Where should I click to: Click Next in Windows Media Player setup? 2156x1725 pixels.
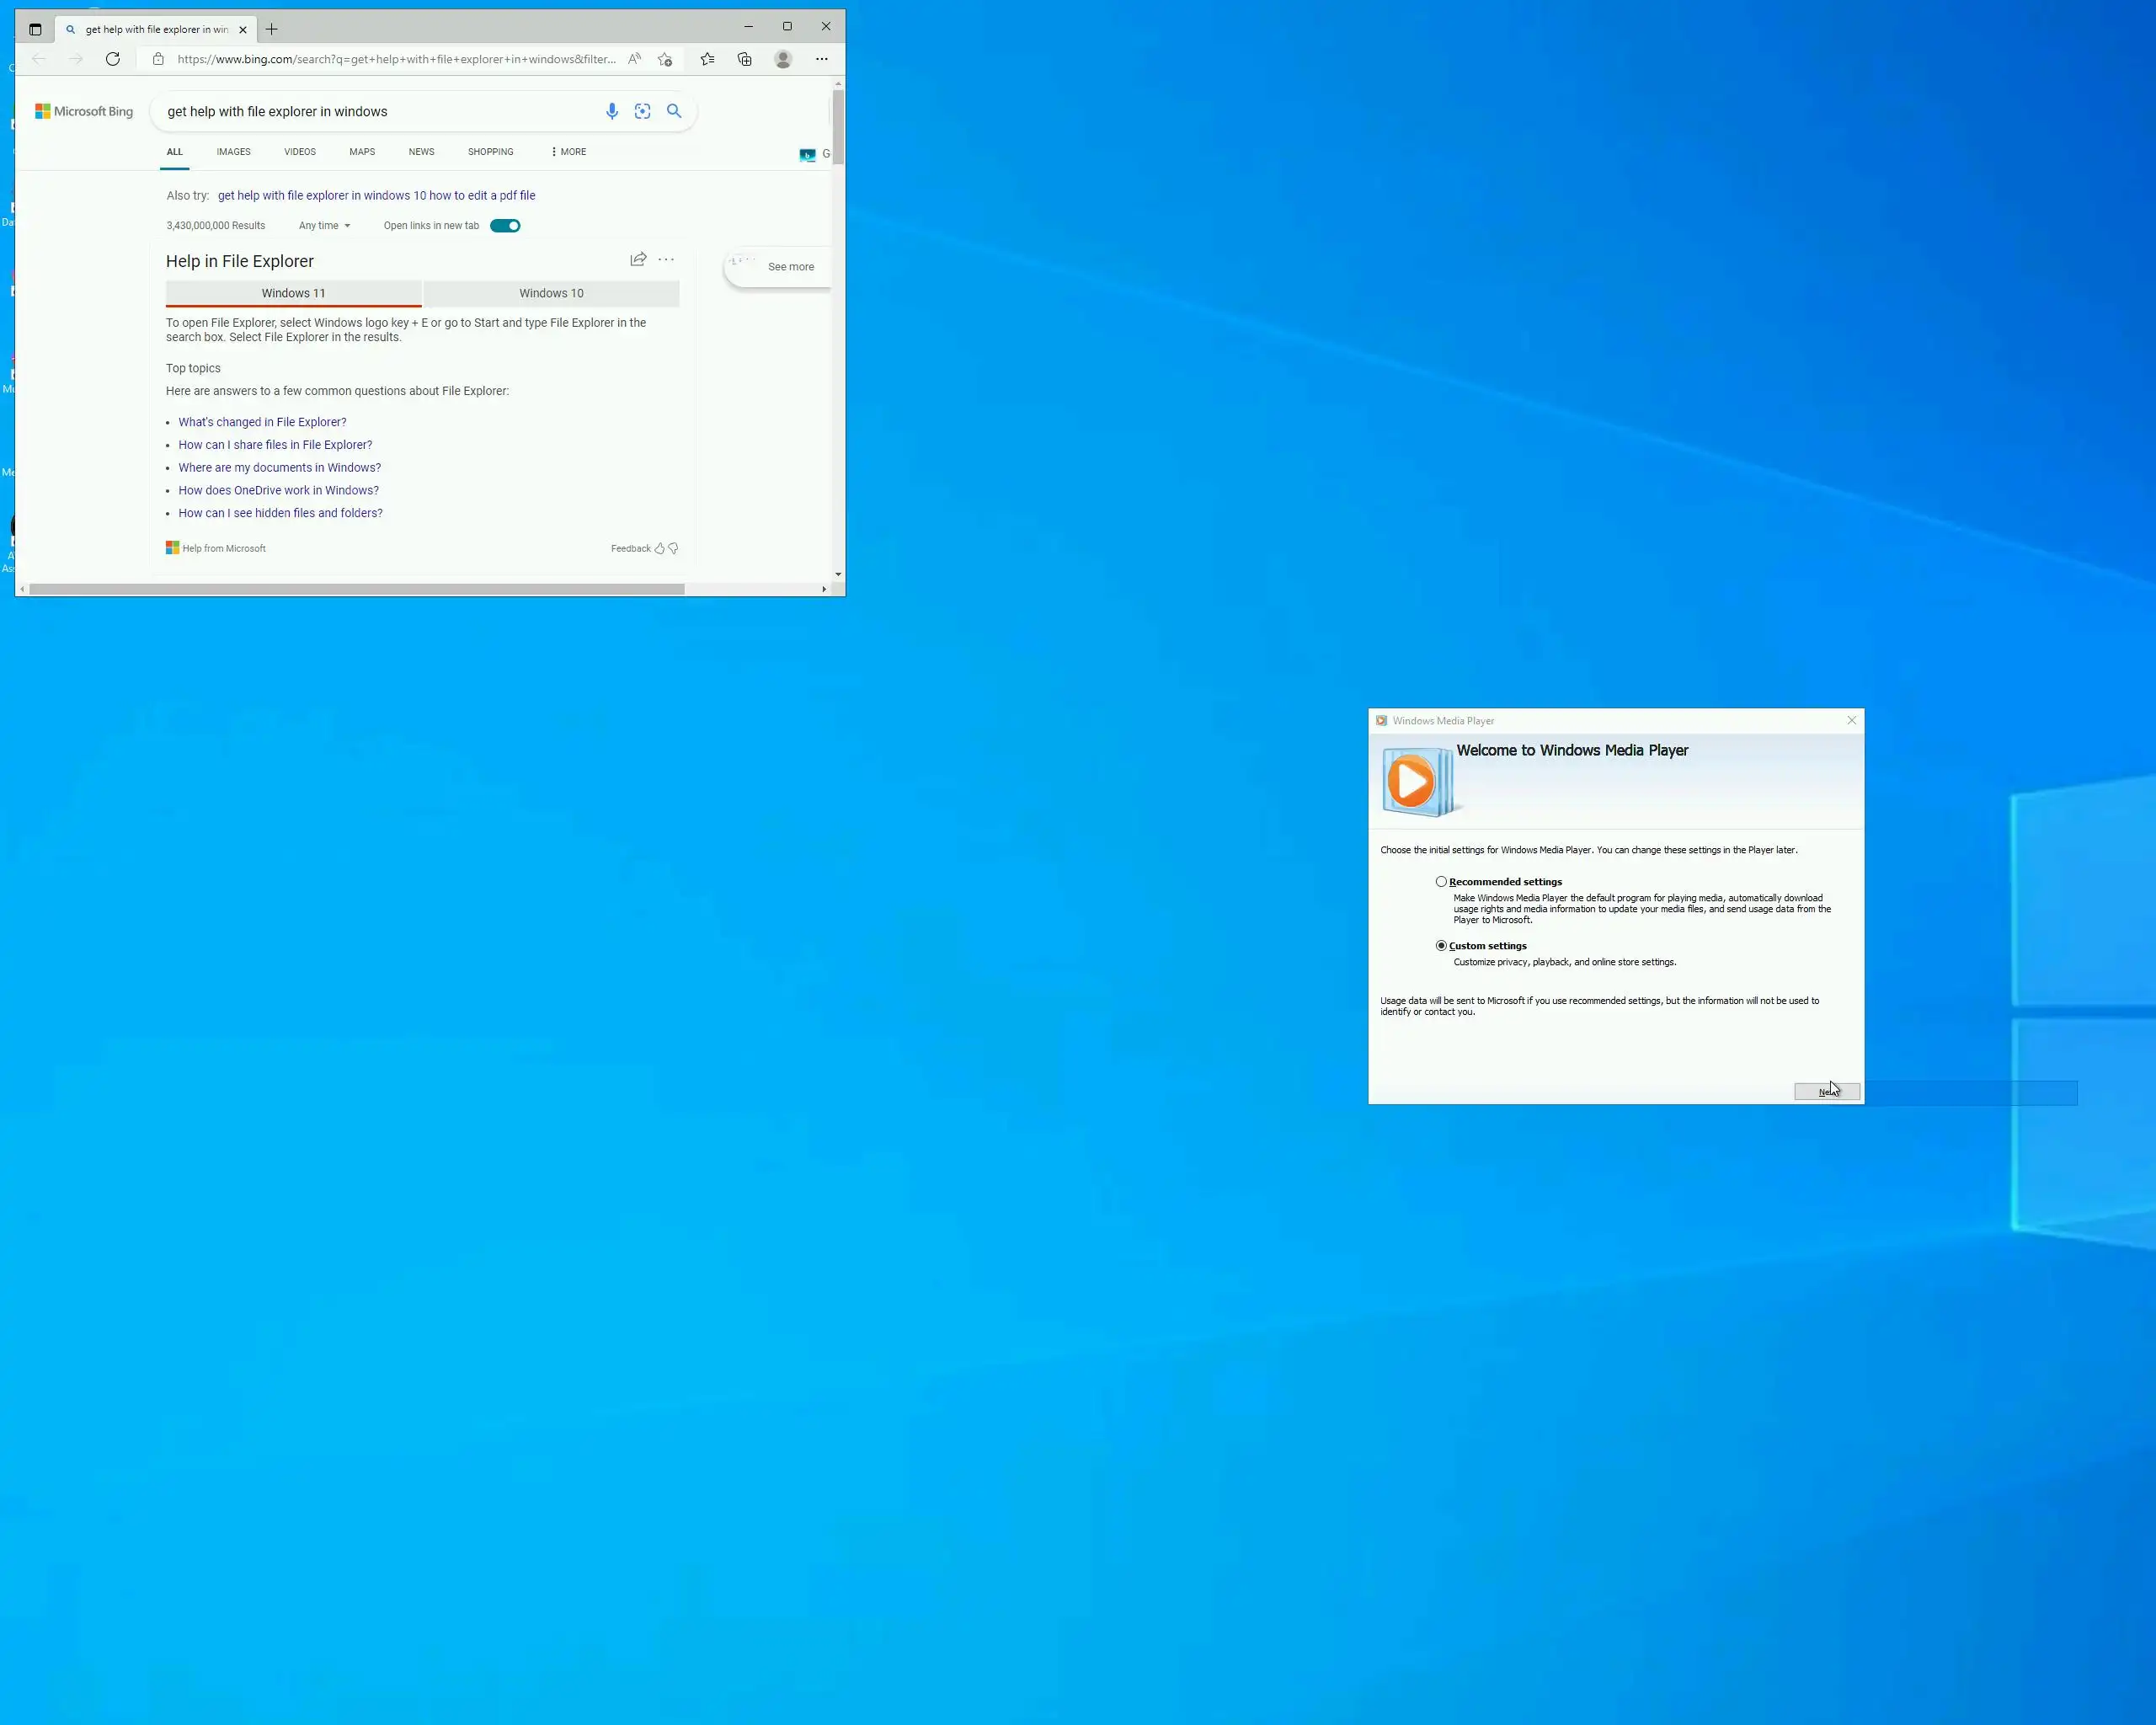tap(1826, 1091)
